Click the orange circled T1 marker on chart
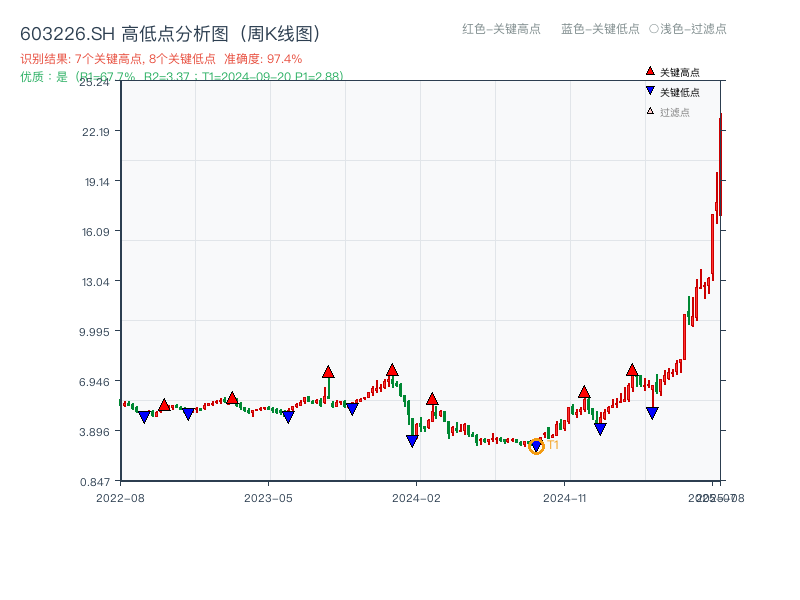800x600 pixels. tap(536, 447)
